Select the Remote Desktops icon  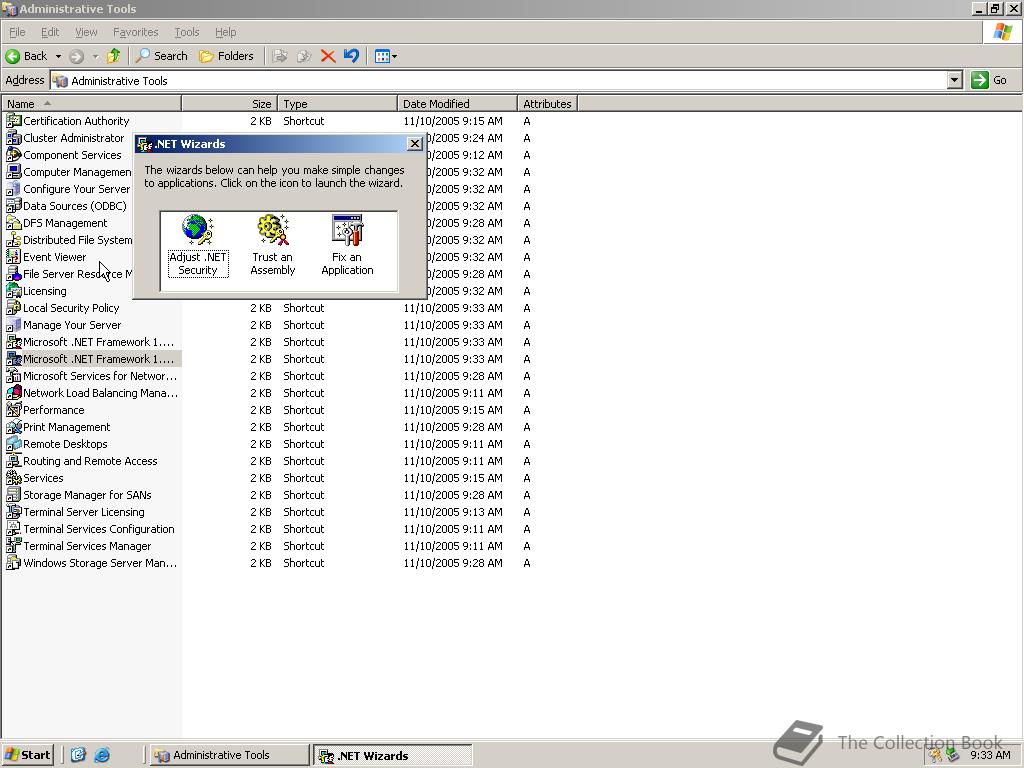point(13,443)
